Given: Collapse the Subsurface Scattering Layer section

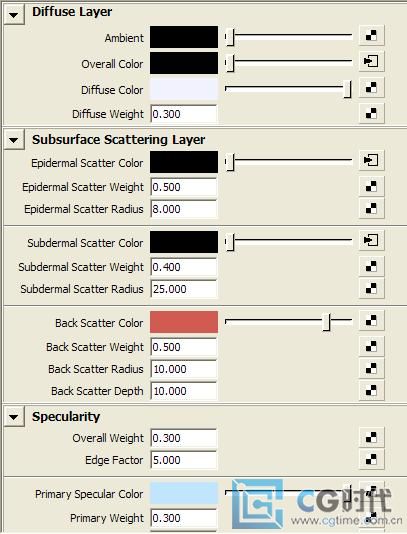Looking at the screenshot, I should pyautogui.click(x=14, y=140).
